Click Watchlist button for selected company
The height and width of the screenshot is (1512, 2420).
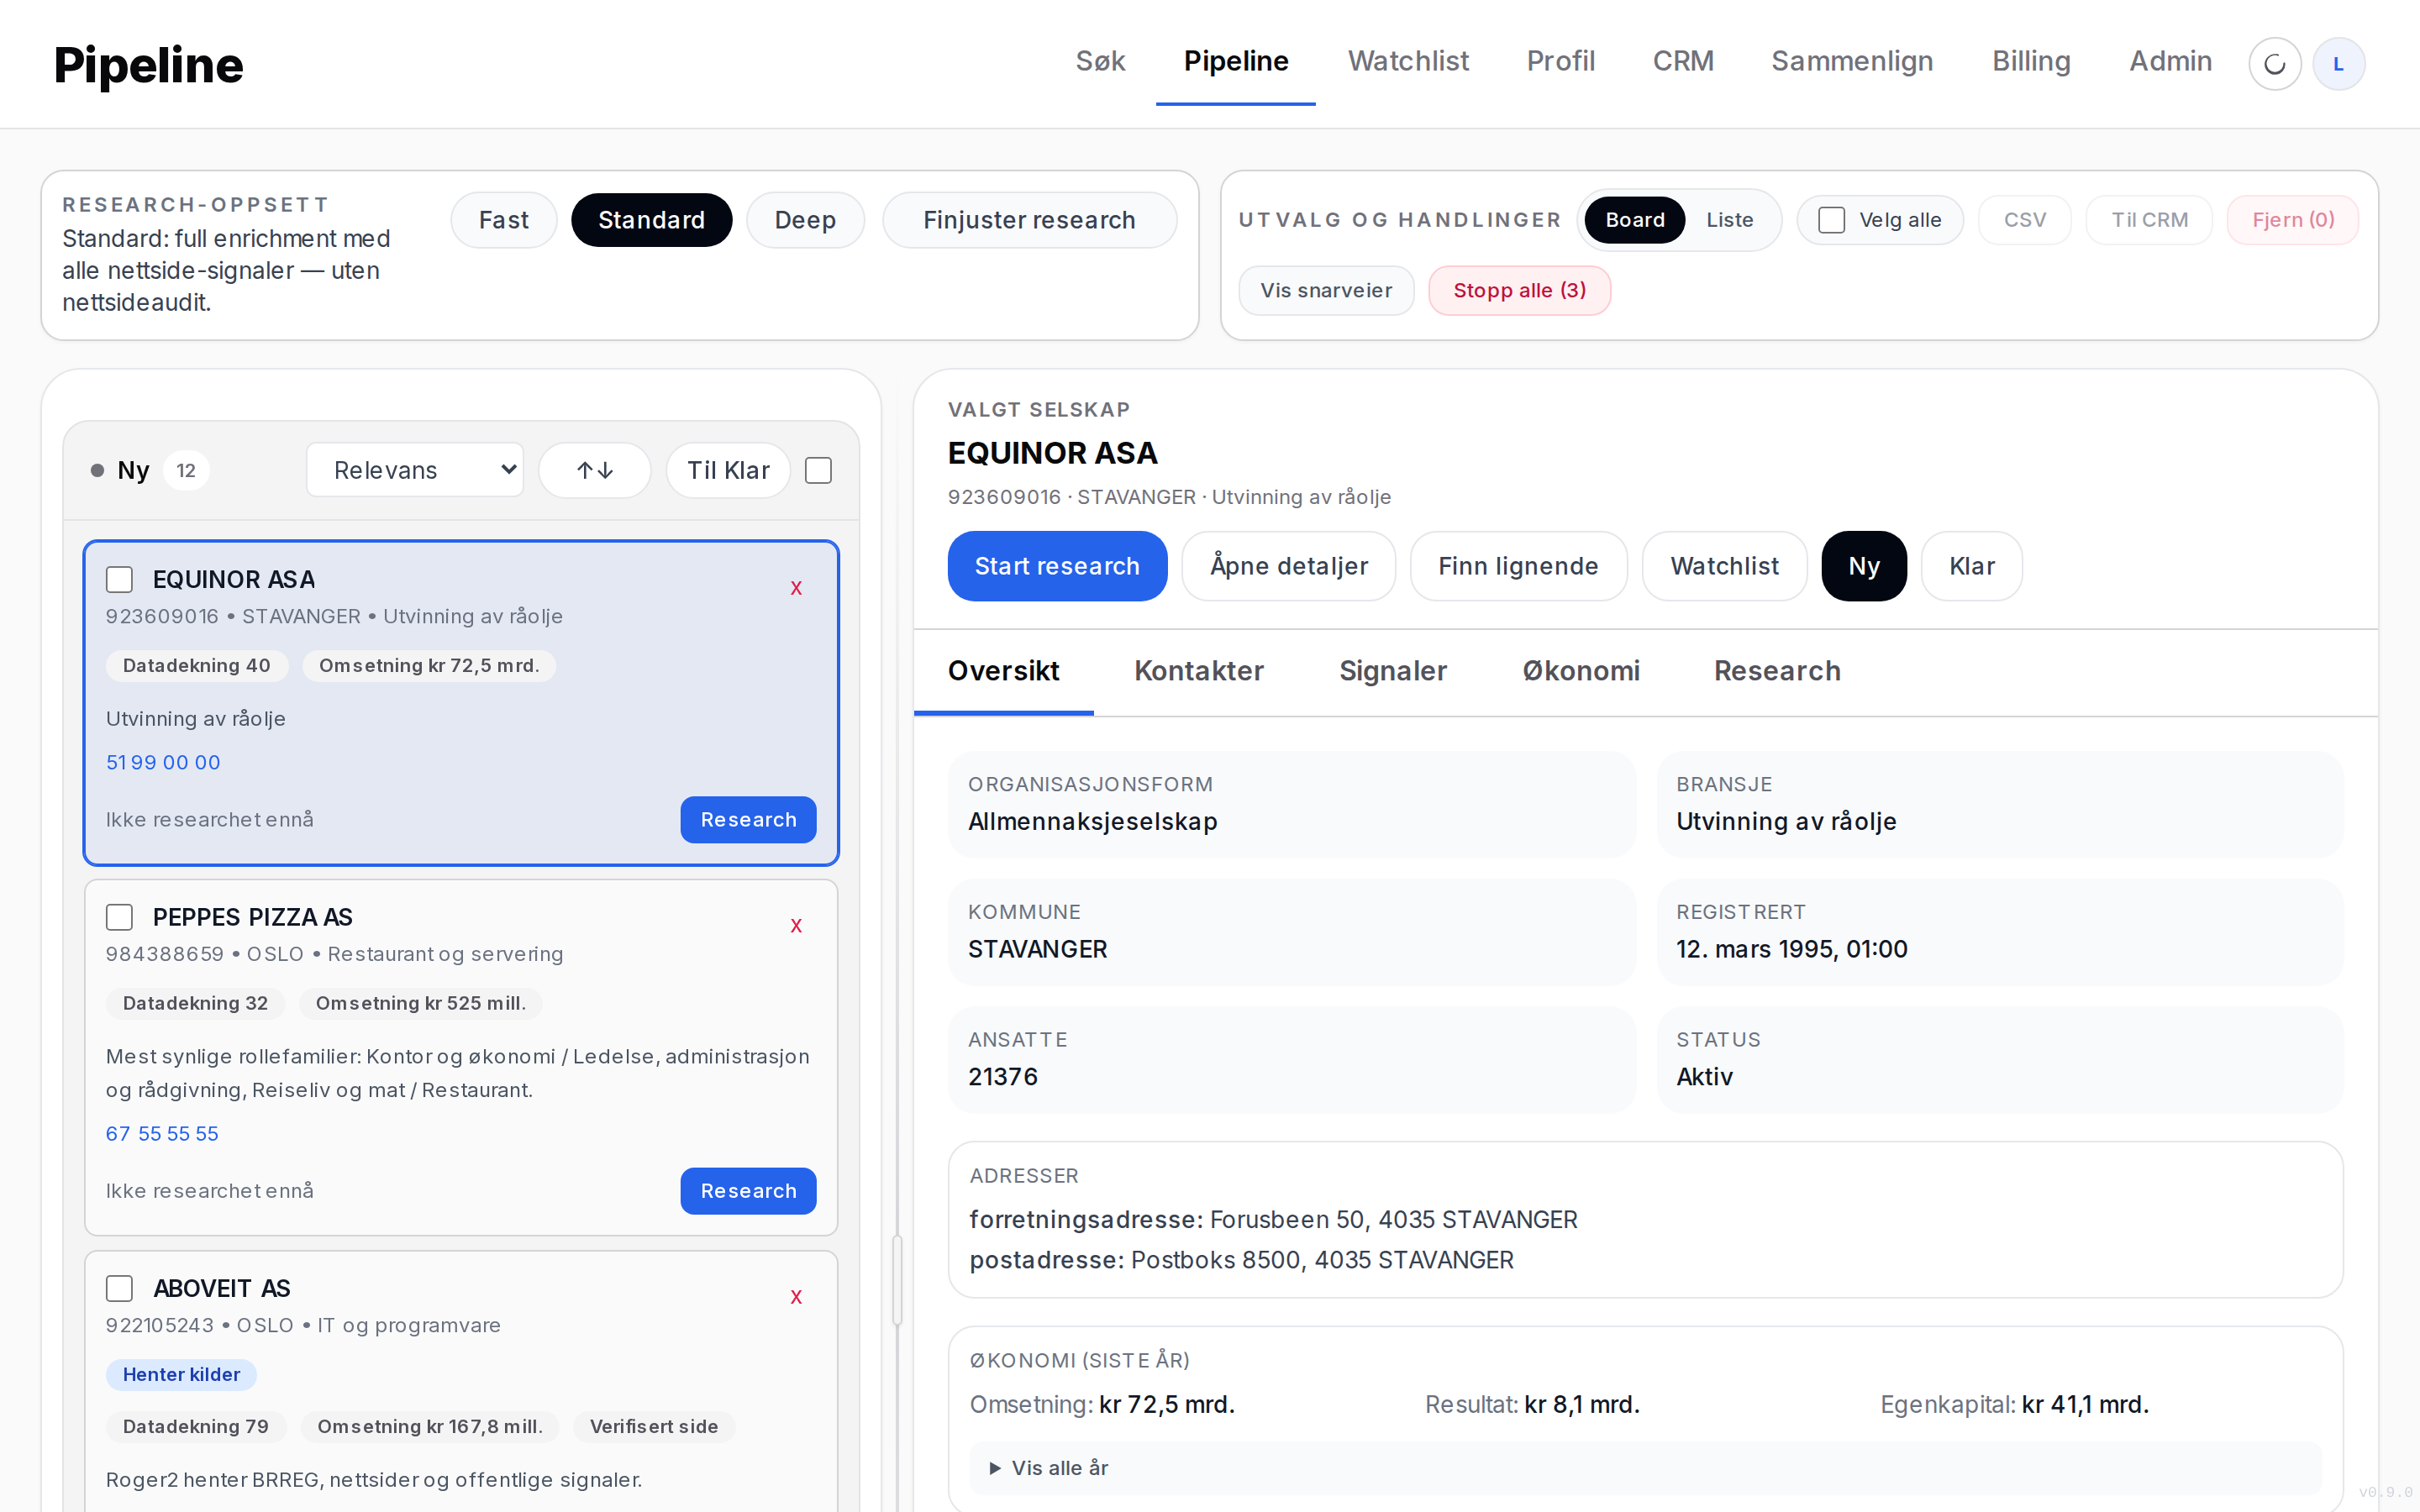point(1724,566)
